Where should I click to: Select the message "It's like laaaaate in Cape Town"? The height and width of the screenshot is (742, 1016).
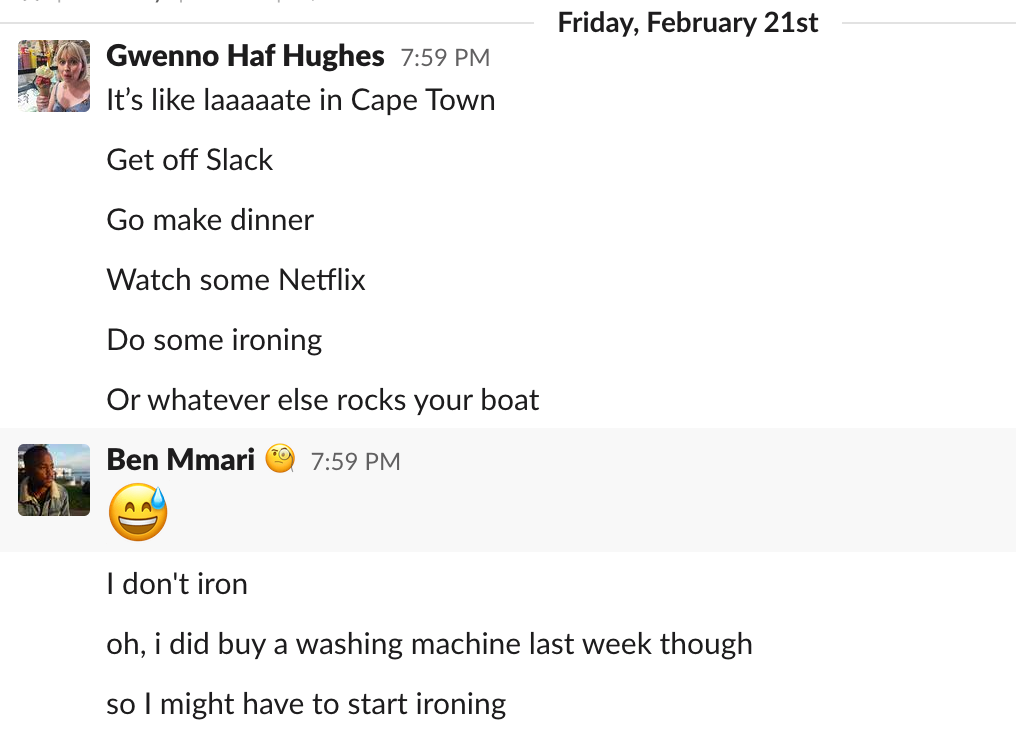pyautogui.click(x=301, y=100)
